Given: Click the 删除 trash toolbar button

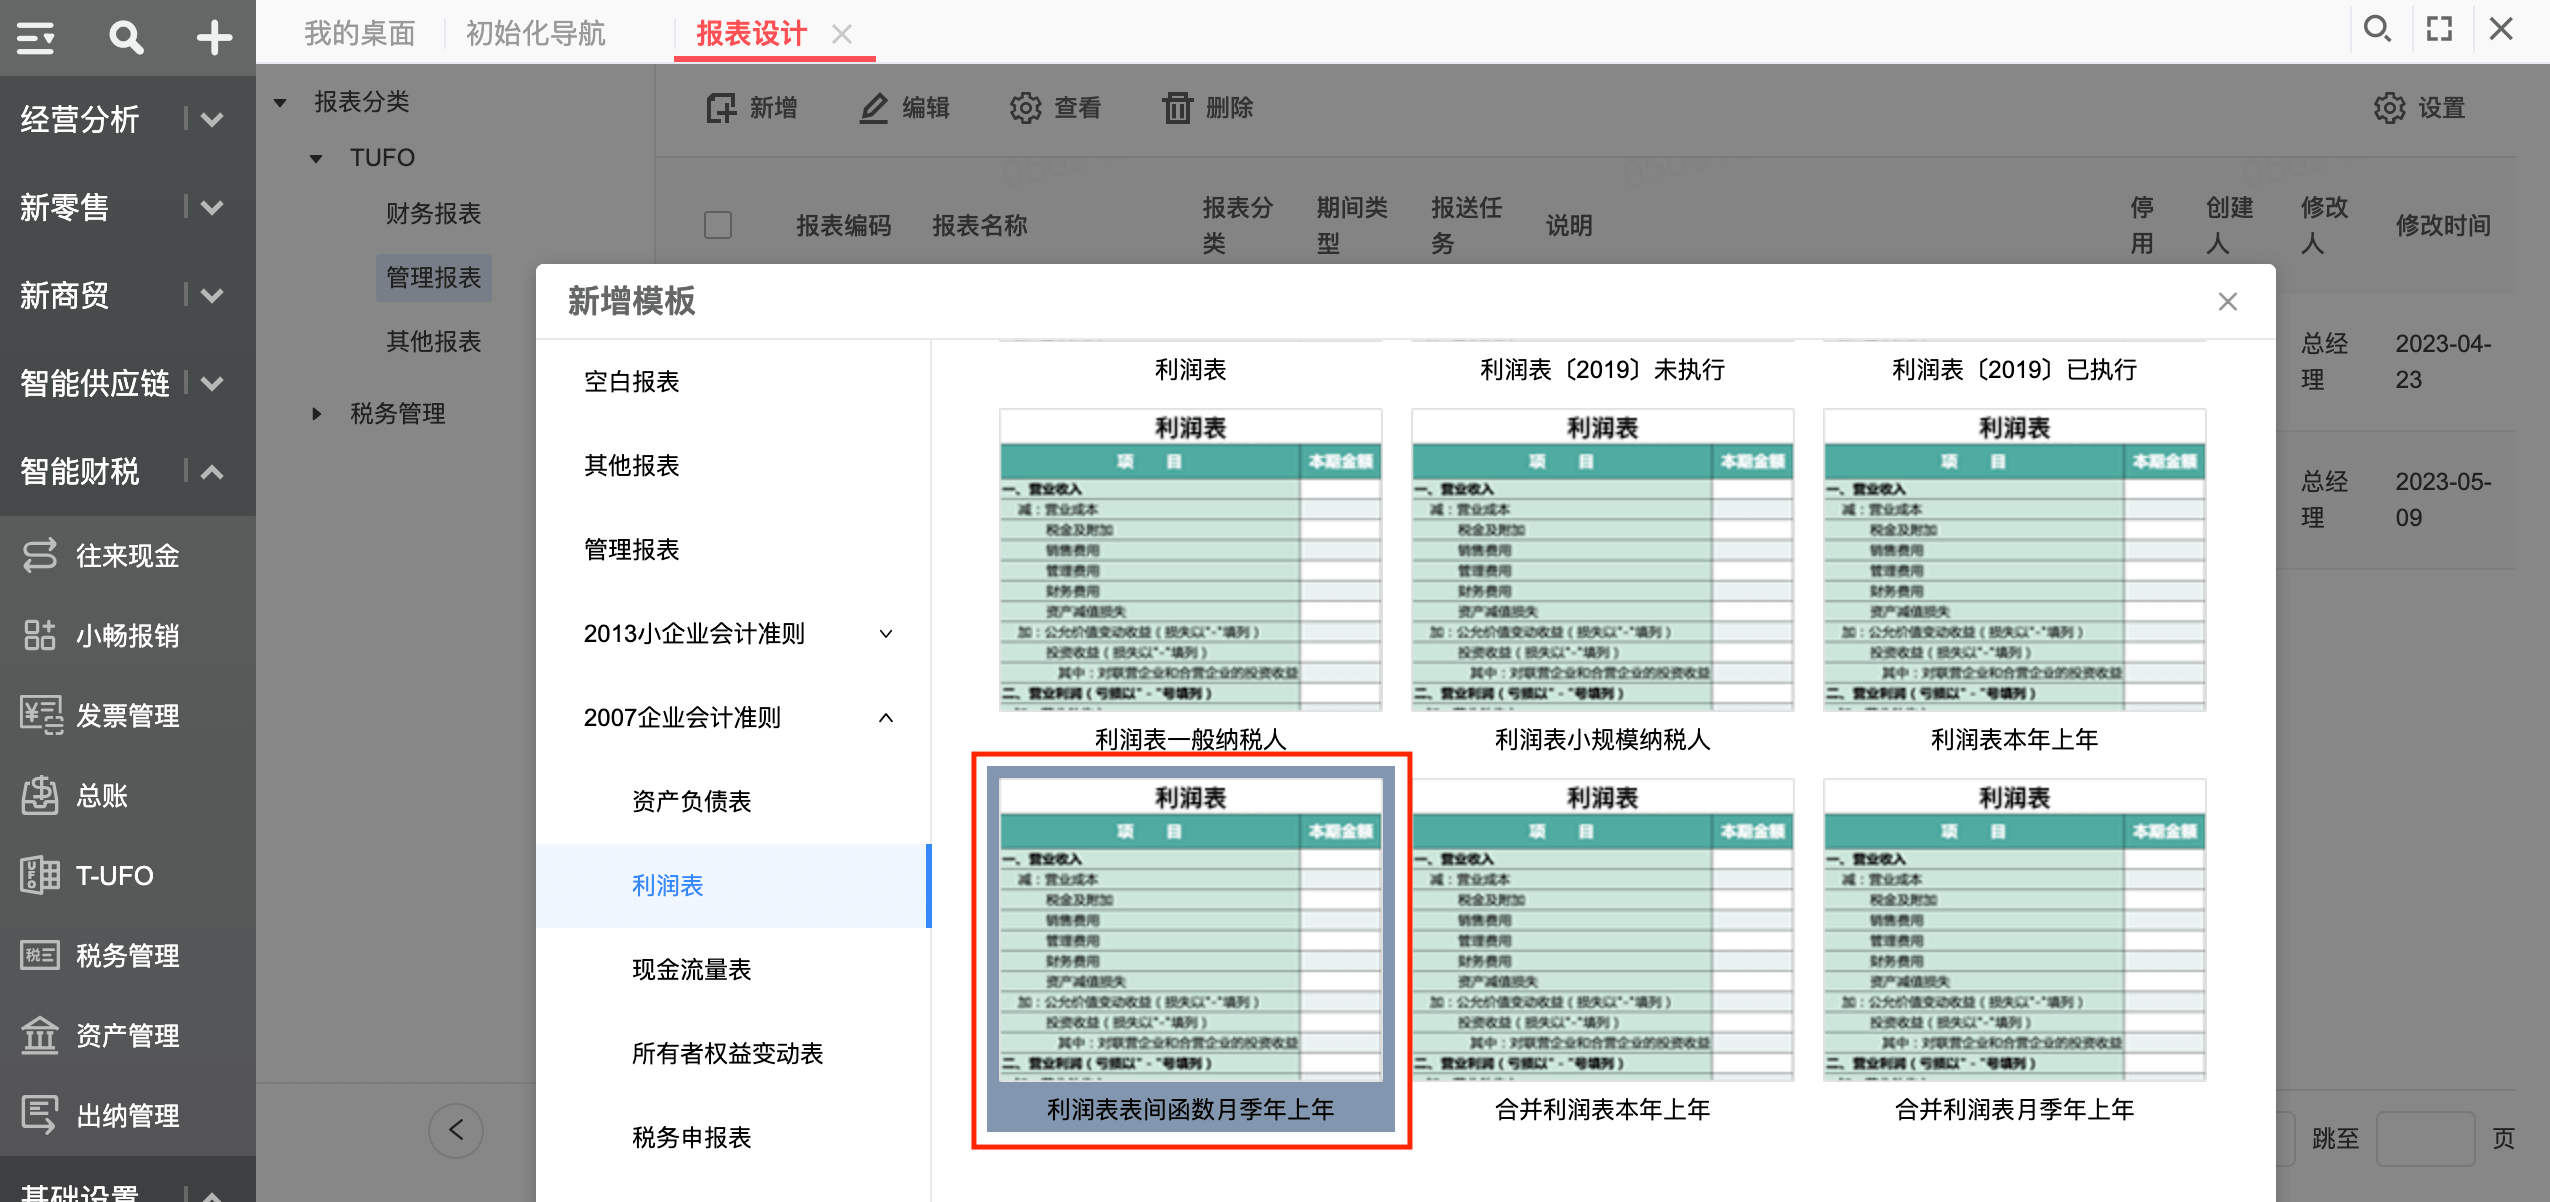Looking at the screenshot, I should [x=1207, y=107].
